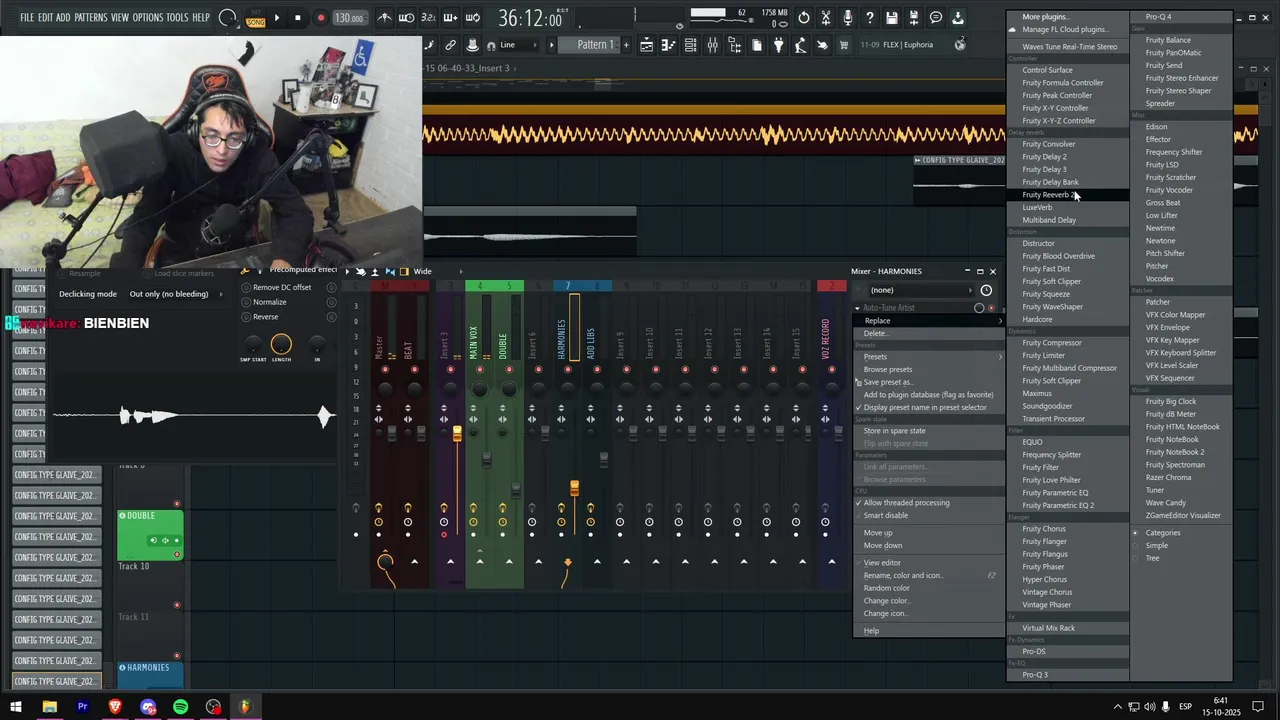Screen dimensions: 1280x720
Task: Toggle the metronome icon
Action: point(384,18)
